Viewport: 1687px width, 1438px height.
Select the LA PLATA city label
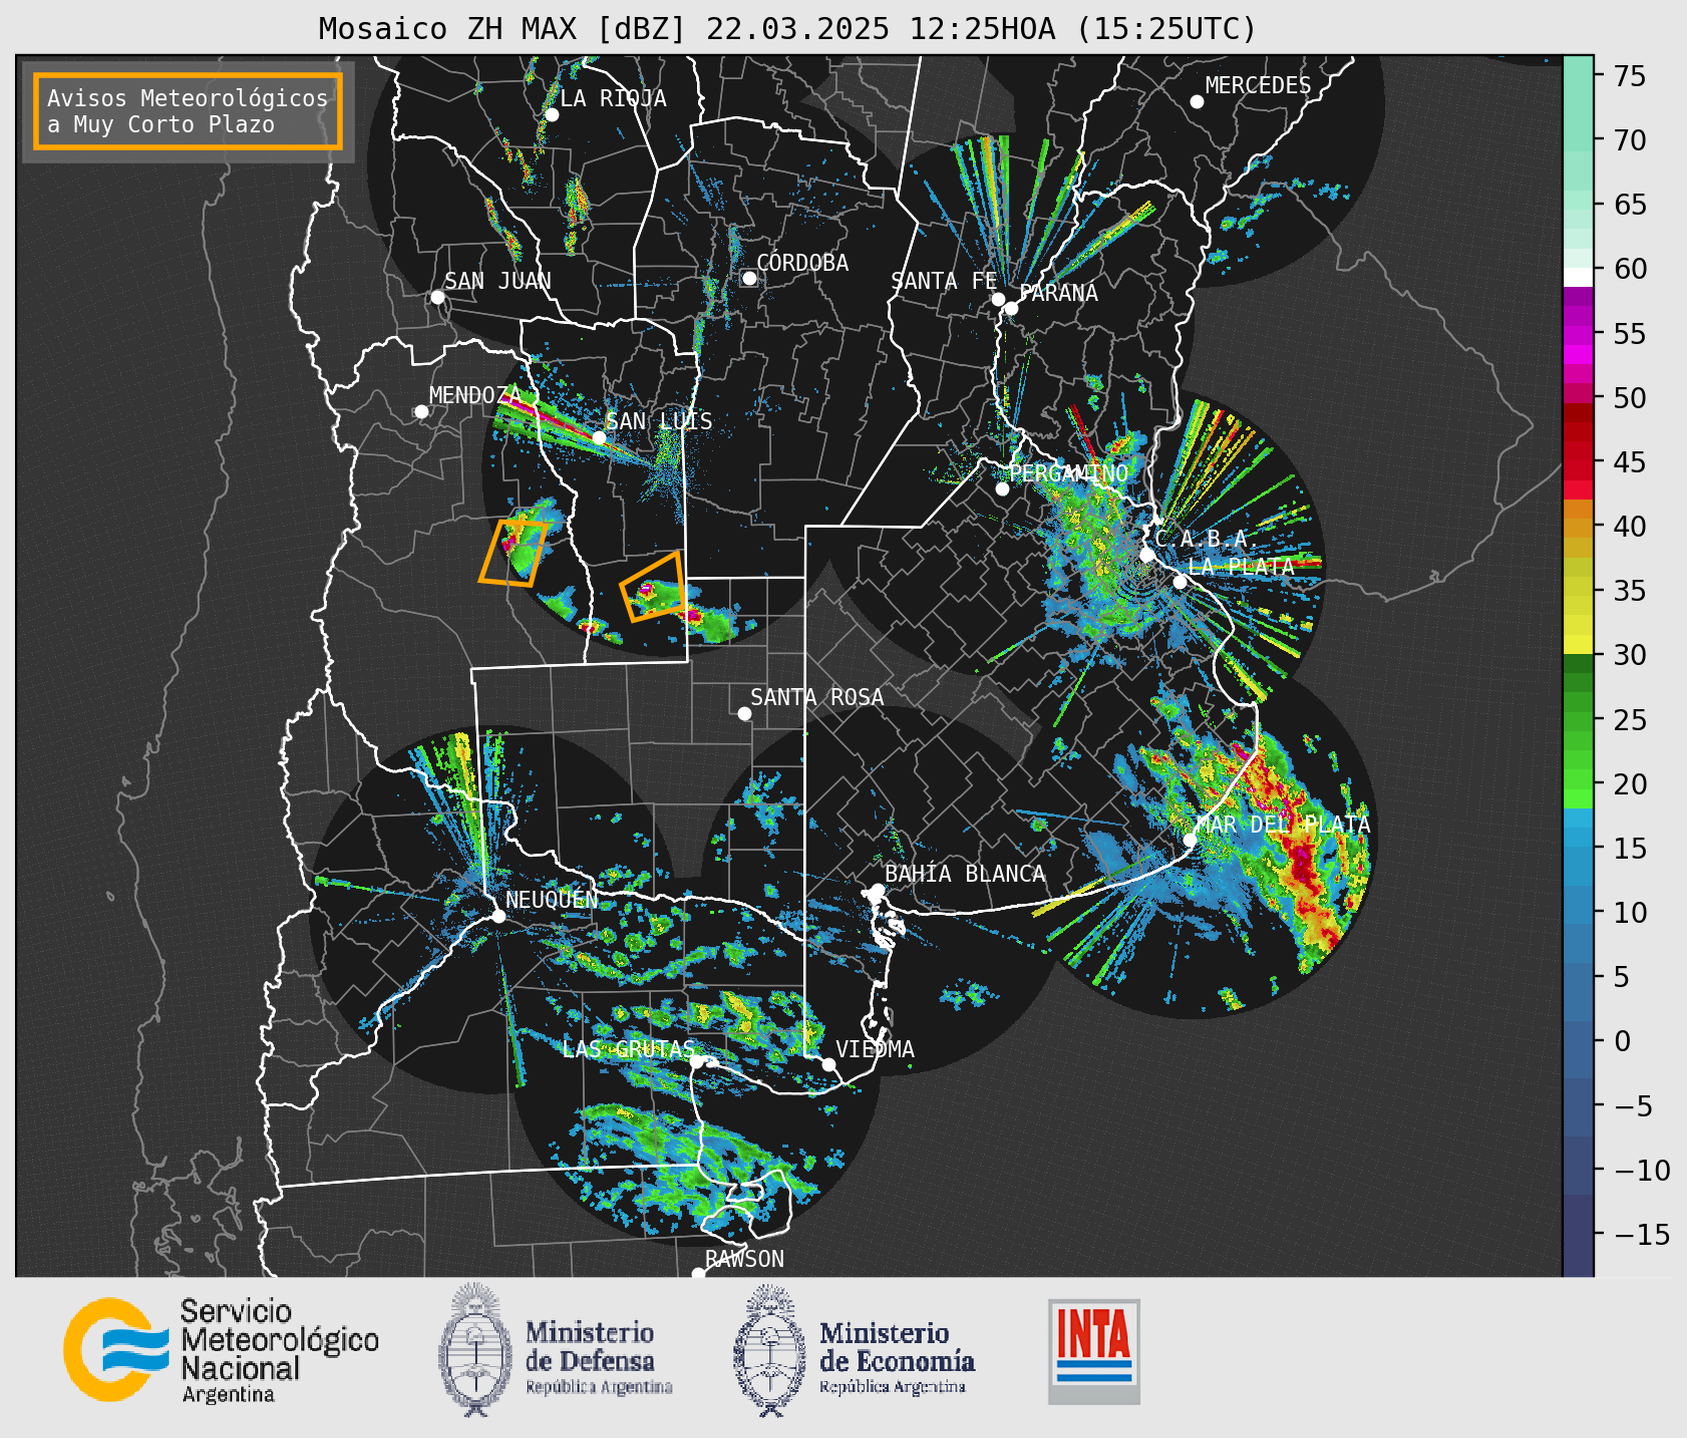pos(1241,566)
